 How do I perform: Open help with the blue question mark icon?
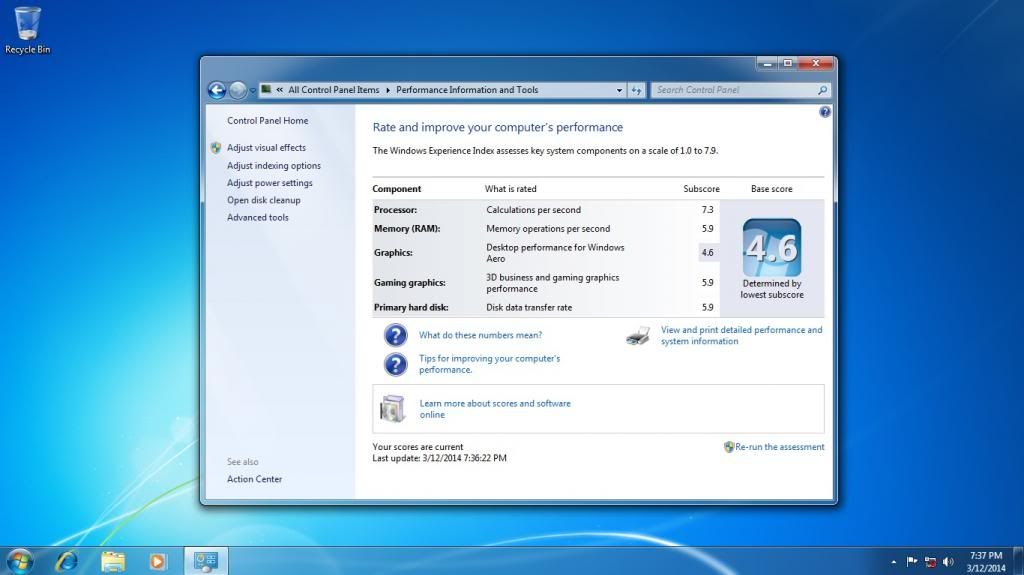click(825, 112)
